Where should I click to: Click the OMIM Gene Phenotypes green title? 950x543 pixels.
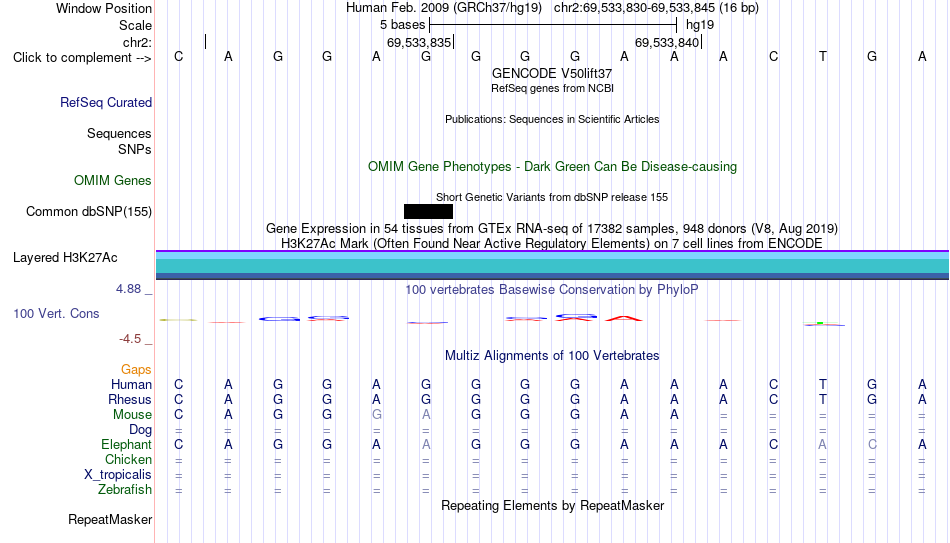pyautogui.click(x=552, y=167)
